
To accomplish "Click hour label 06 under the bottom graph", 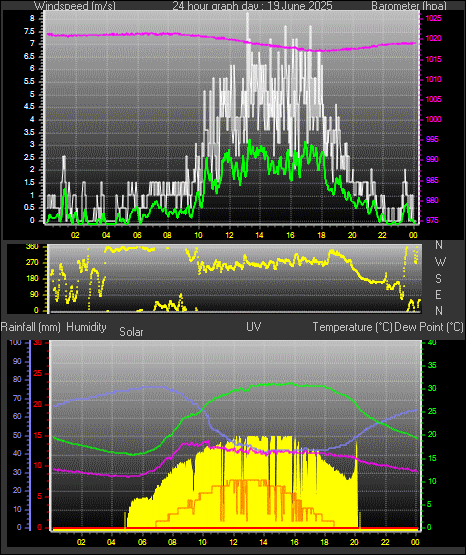I will tap(142, 542).
